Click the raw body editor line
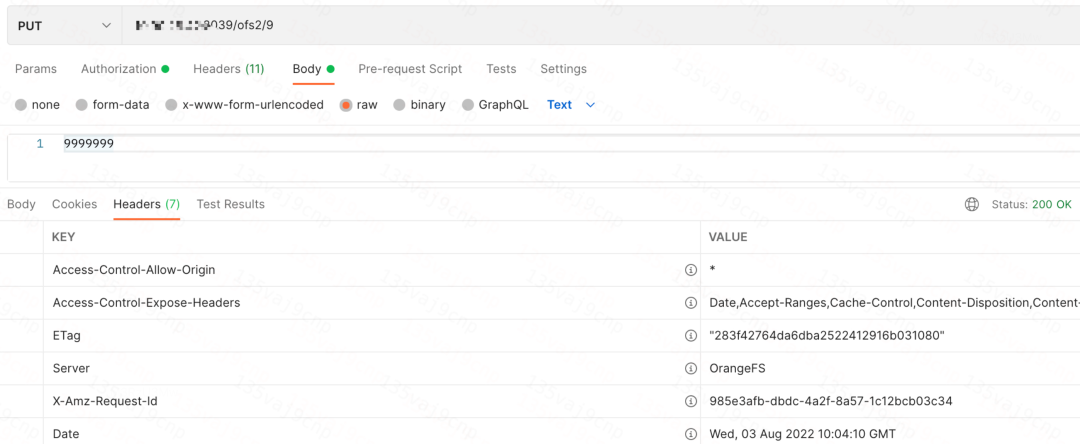The width and height of the screenshot is (1080, 444). click(x=500, y=144)
